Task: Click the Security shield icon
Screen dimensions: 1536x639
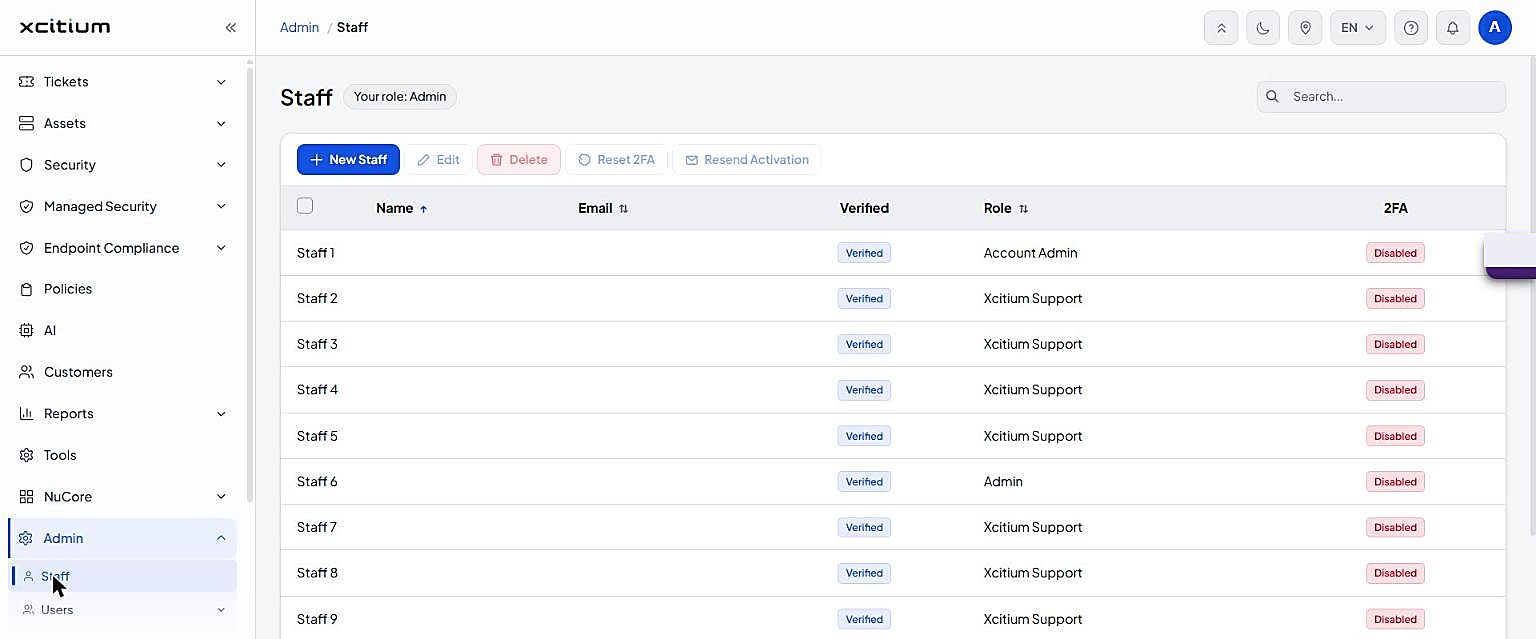Action: [27, 165]
